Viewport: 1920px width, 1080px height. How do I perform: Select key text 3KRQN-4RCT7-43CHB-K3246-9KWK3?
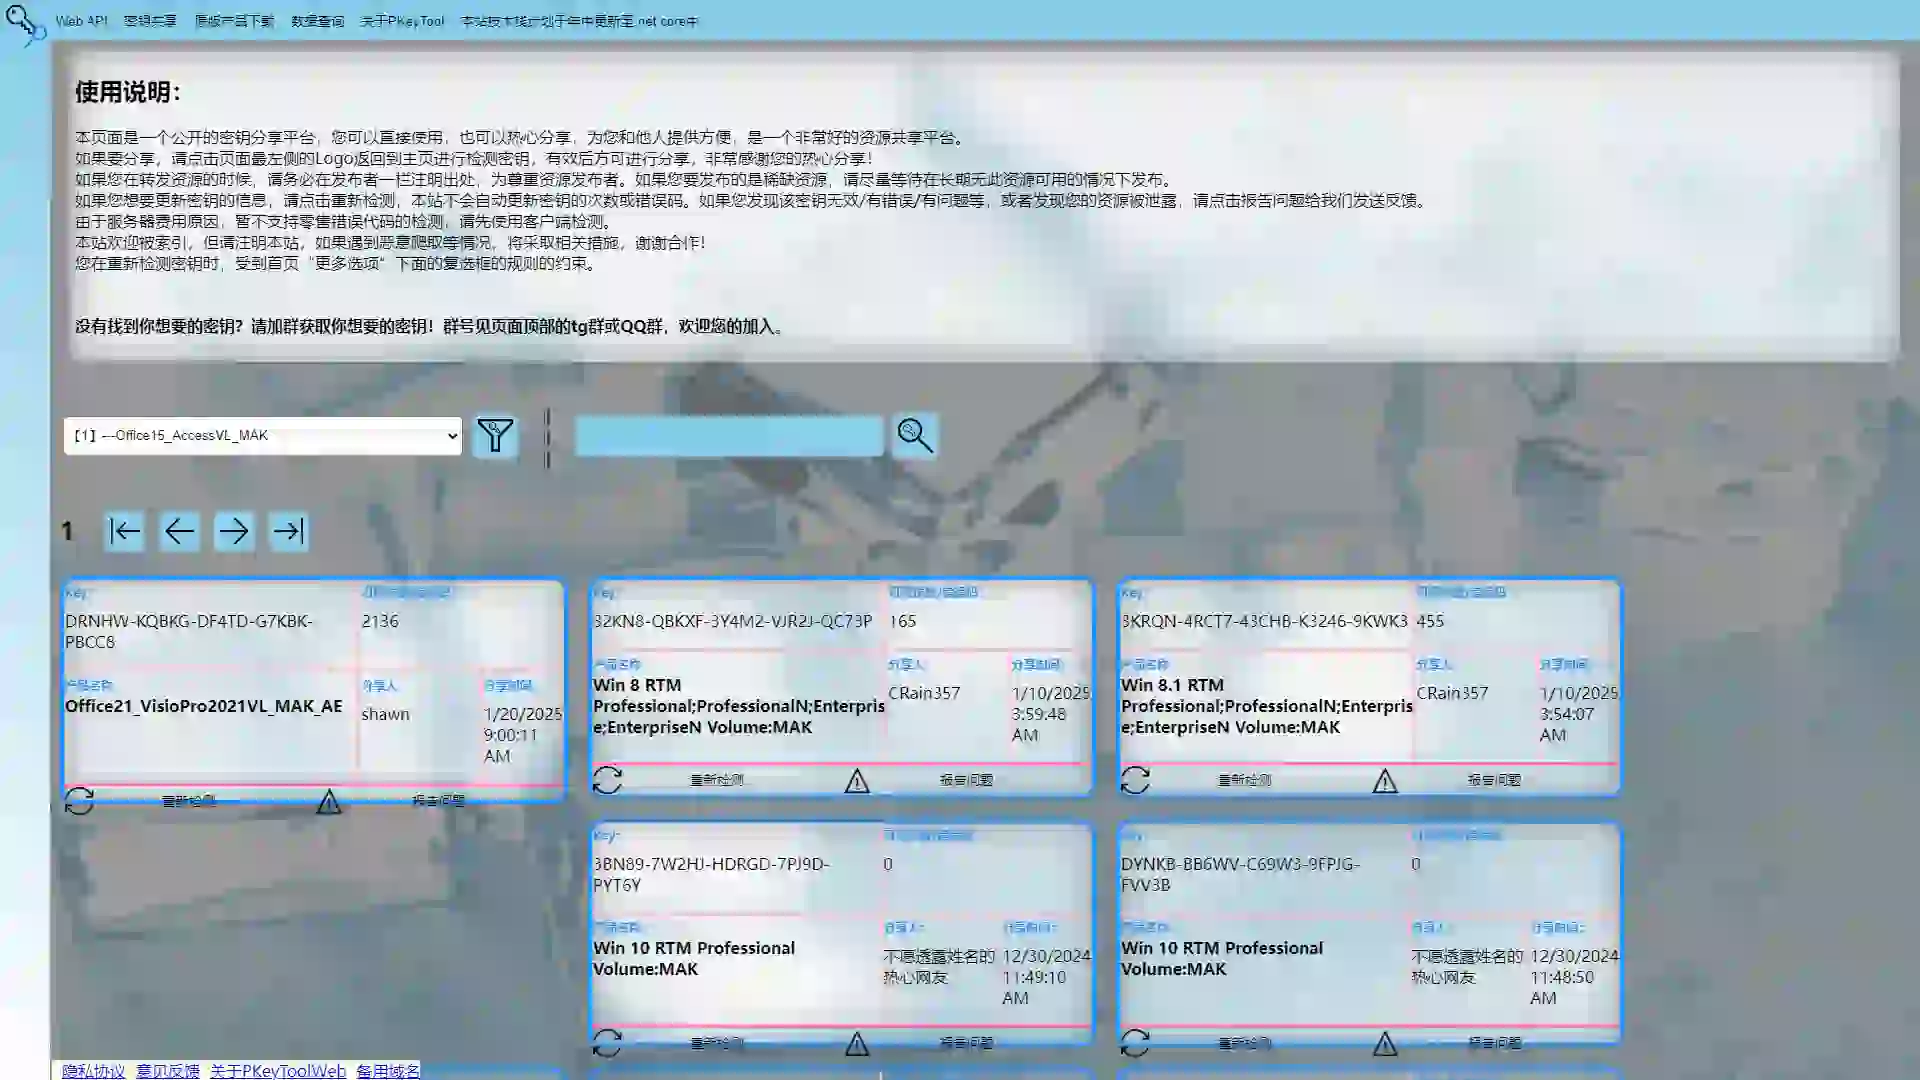click(1264, 621)
